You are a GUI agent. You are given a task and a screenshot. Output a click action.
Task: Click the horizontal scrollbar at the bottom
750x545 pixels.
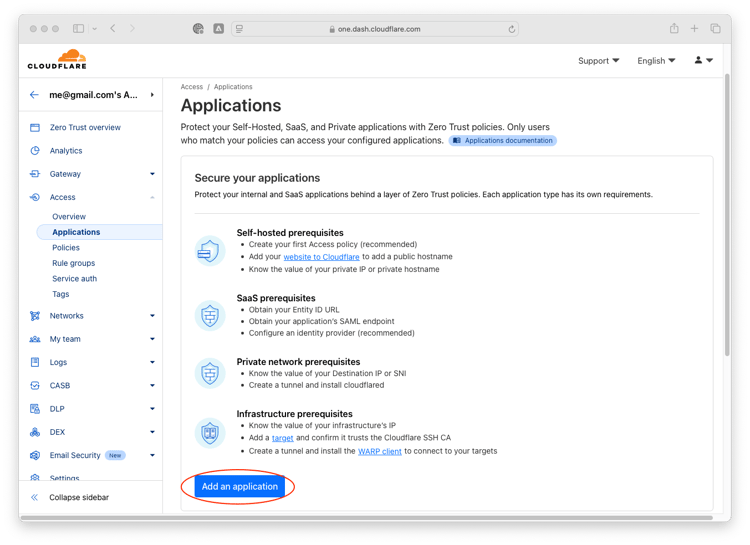point(366,517)
